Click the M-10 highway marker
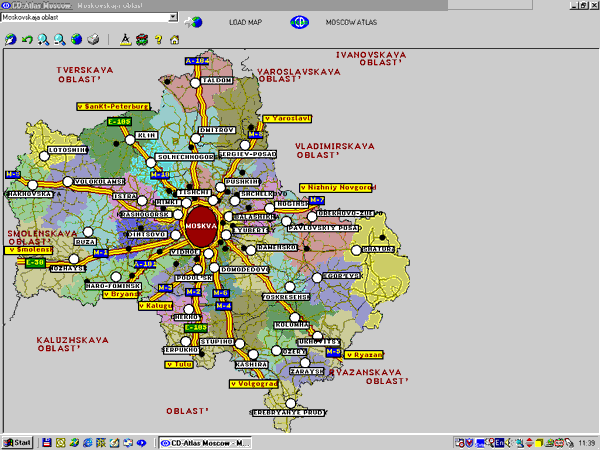The width and height of the screenshot is (600, 450). (160, 175)
